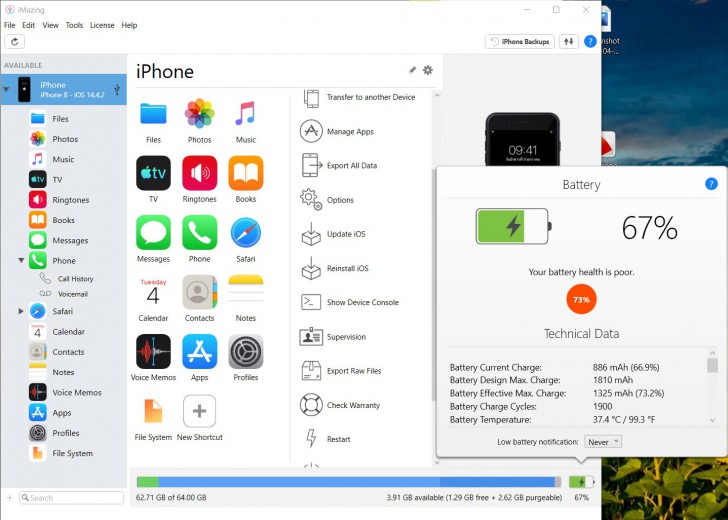Click the orange 73% battery health badge
Screen dimensions: 728x520
pos(581,299)
